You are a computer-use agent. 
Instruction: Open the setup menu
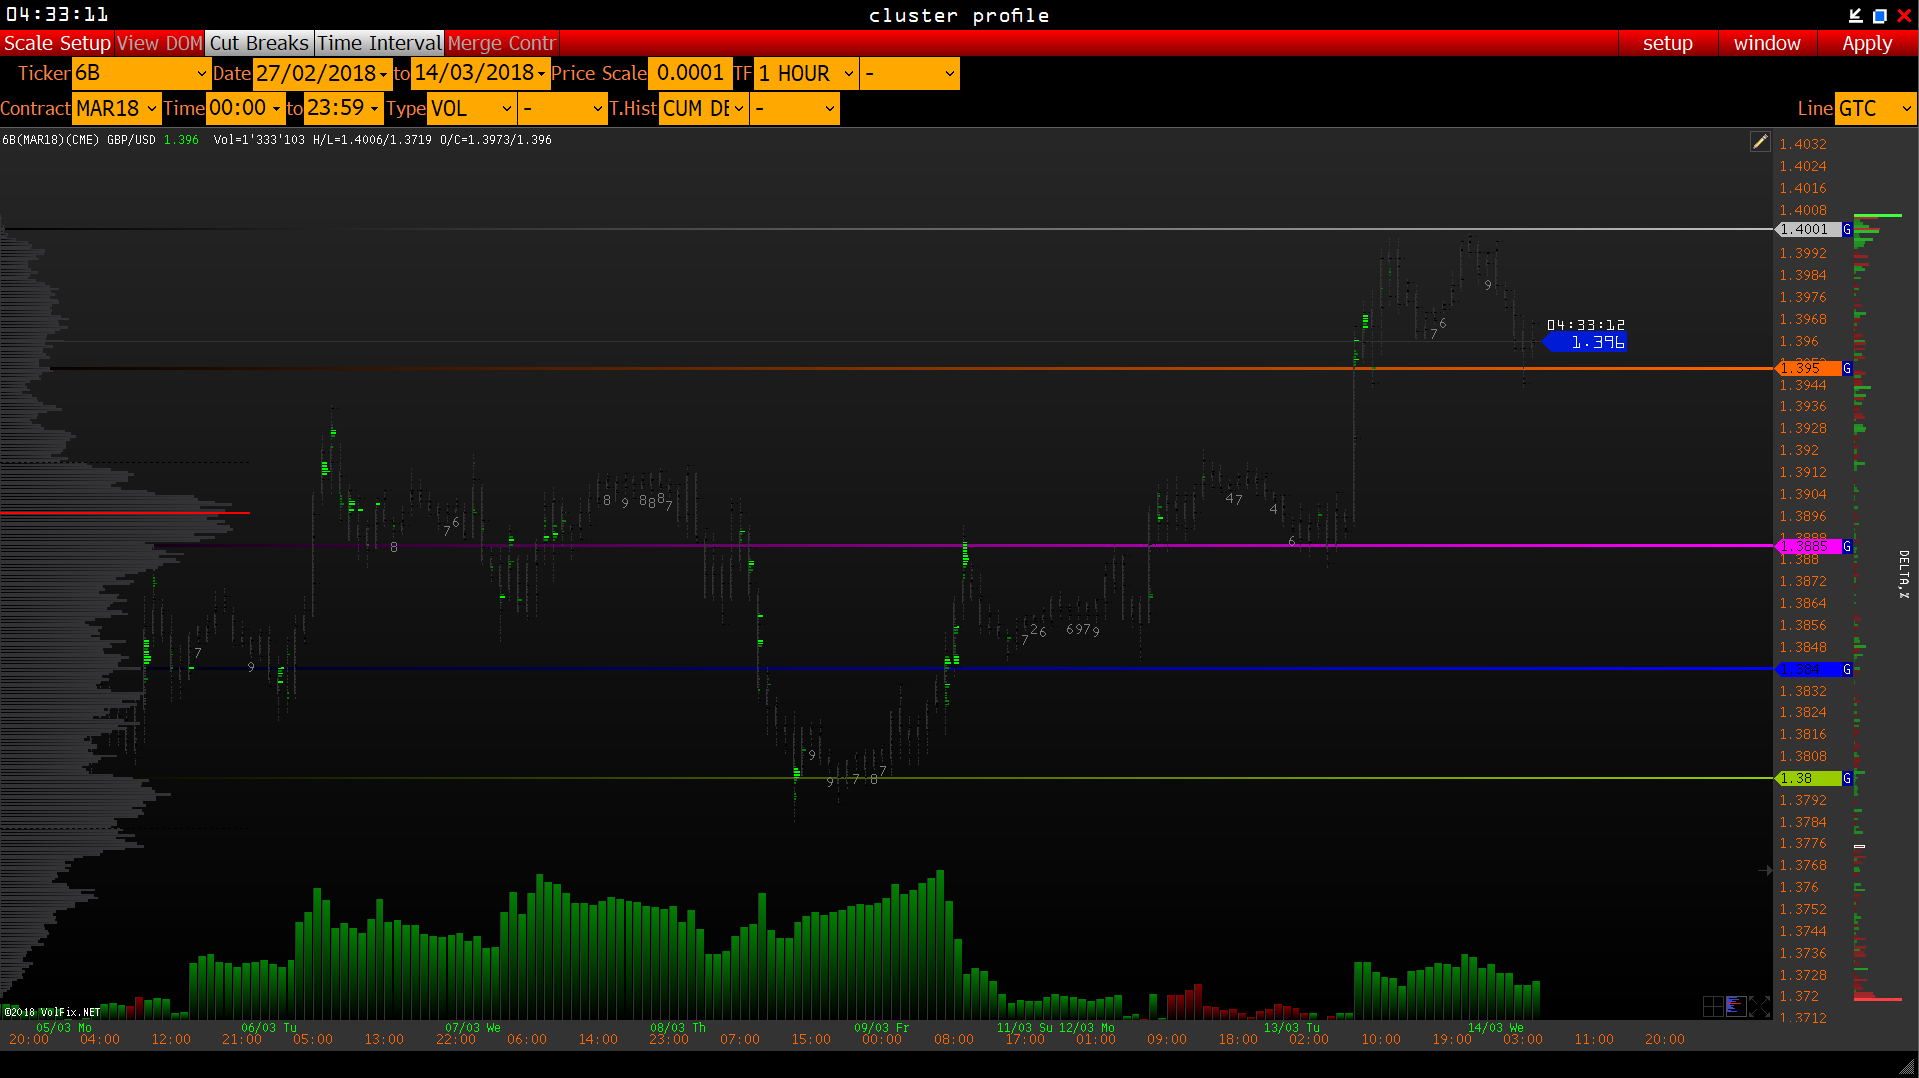(x=1667, y=43)
